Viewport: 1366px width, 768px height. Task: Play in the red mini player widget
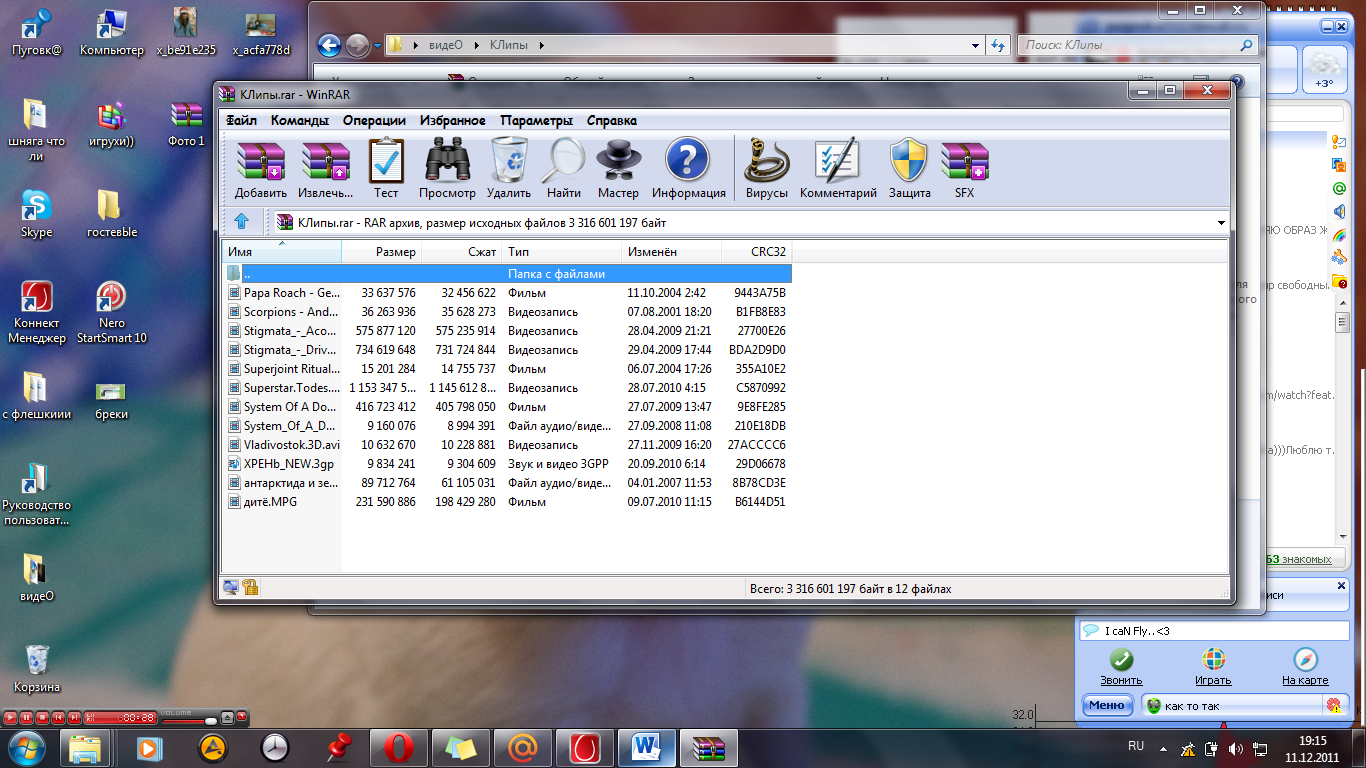[x=11, y=717]
